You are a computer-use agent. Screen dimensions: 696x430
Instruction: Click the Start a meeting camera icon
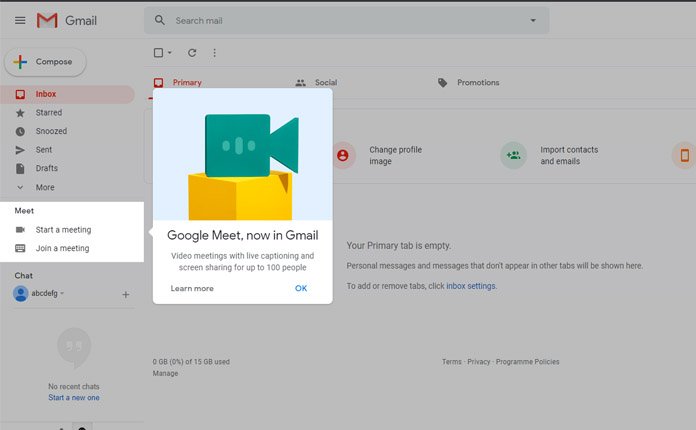[x=20, y=230]
